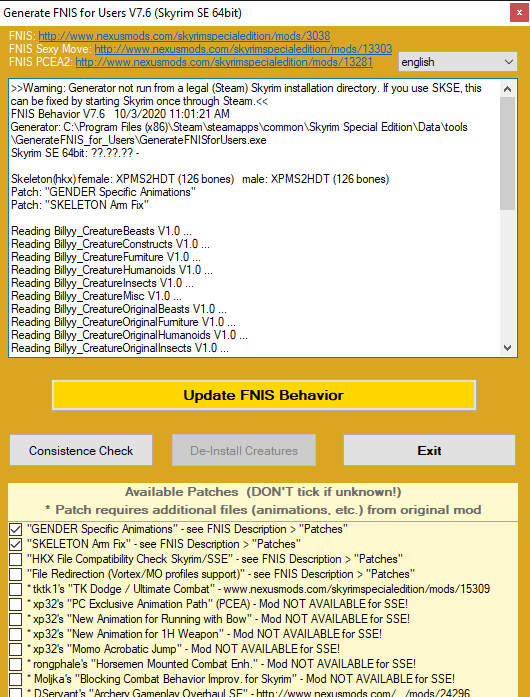Click Reading Billyy_CreatureOriginalHumanoids V1.0 line
The width and height of the screenshot is (530, 697).
pos(129,335)
